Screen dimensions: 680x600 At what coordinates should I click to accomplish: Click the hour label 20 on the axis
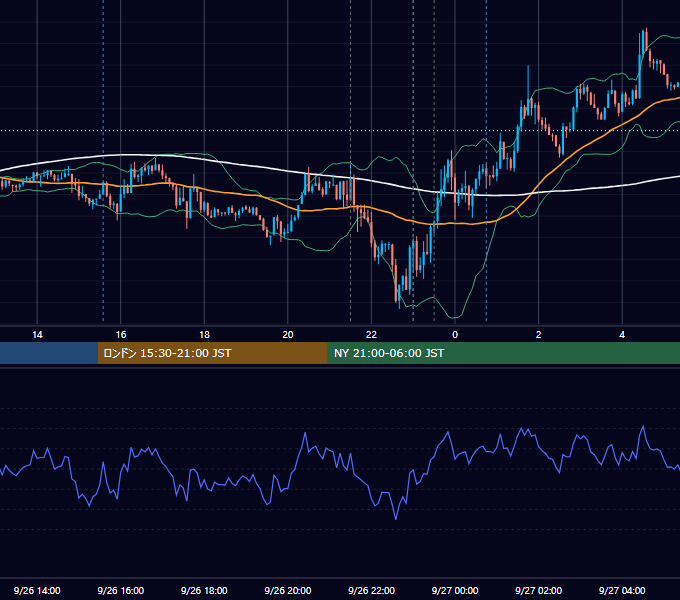click(288, 335)
